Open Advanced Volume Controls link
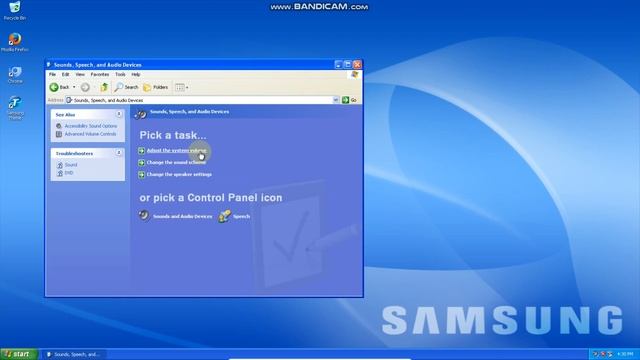Viewport: 640px width, 360px height. [x=90, y=134]
